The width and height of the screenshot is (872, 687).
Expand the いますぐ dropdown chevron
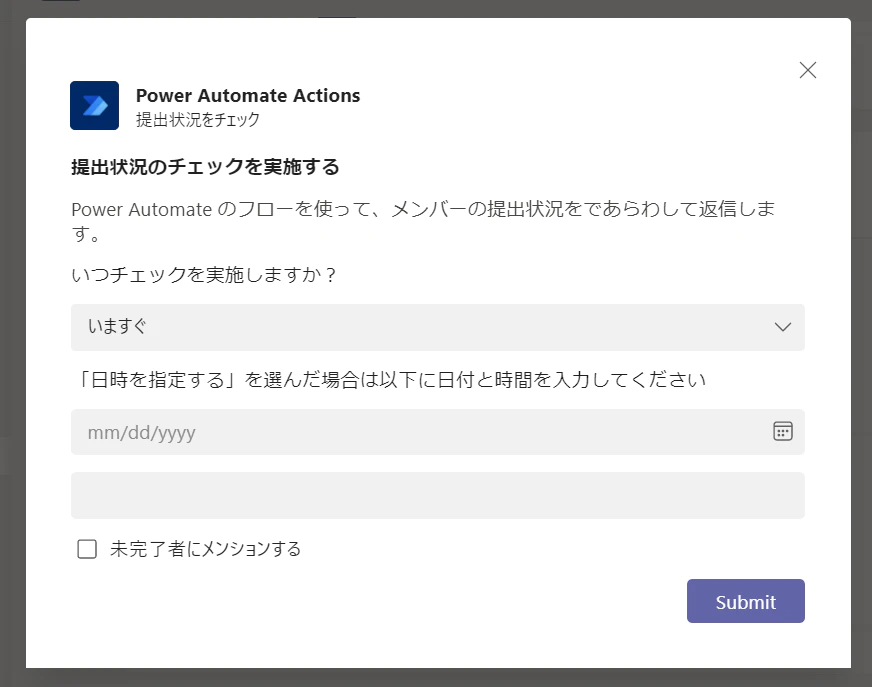click(782, 327)
